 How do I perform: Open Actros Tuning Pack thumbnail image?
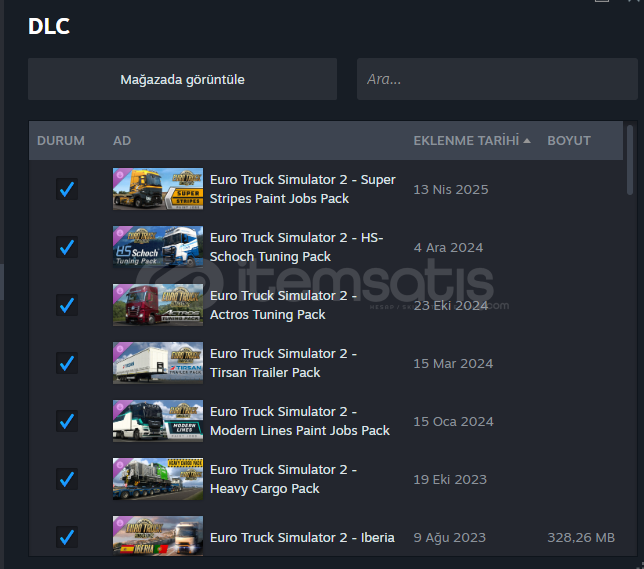pyautogui.click(x=158, y=305)
